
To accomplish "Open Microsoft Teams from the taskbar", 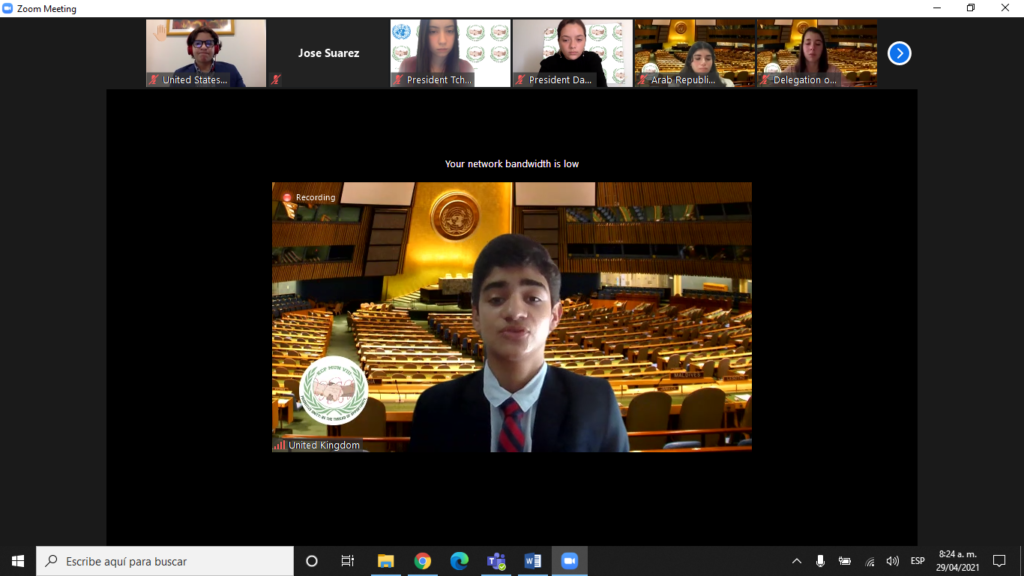I will click(x=494, y=561).
